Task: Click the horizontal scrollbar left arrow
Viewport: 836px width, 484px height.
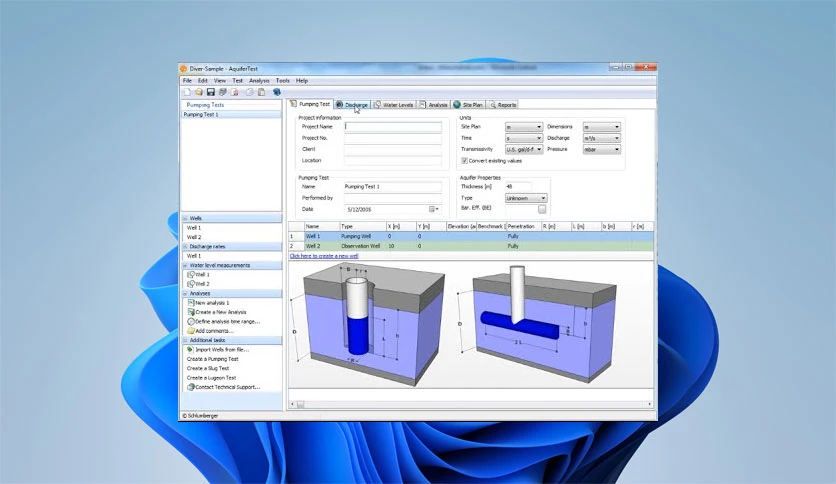Action: pos(292,404)
